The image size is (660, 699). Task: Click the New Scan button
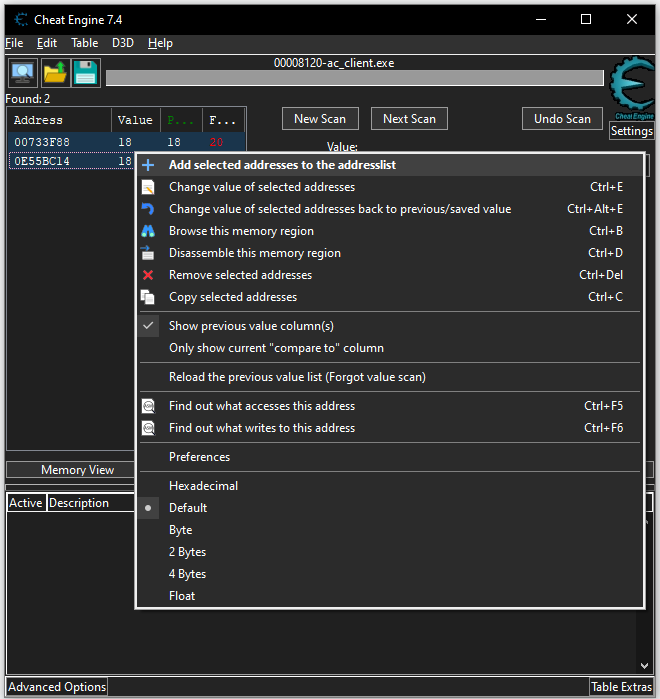point(320,119)
